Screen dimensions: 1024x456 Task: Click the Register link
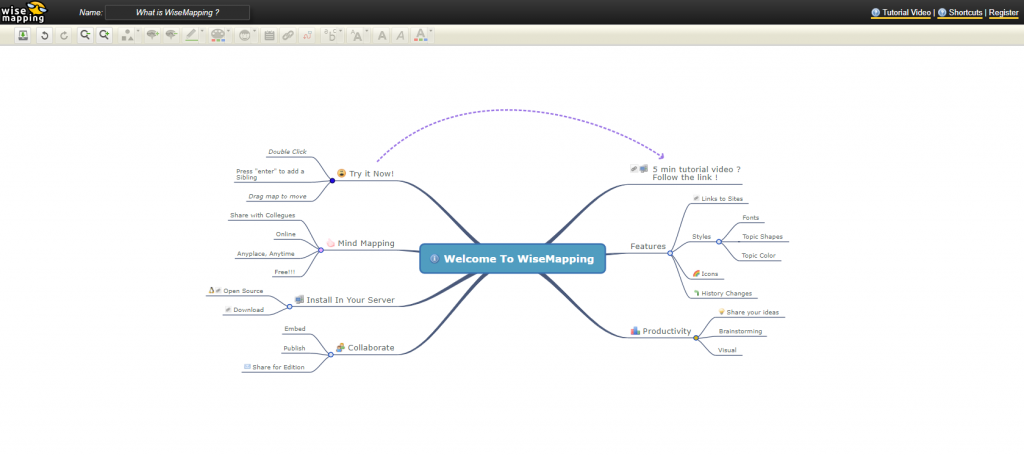pyautogui.click(x=1003, y=13)
